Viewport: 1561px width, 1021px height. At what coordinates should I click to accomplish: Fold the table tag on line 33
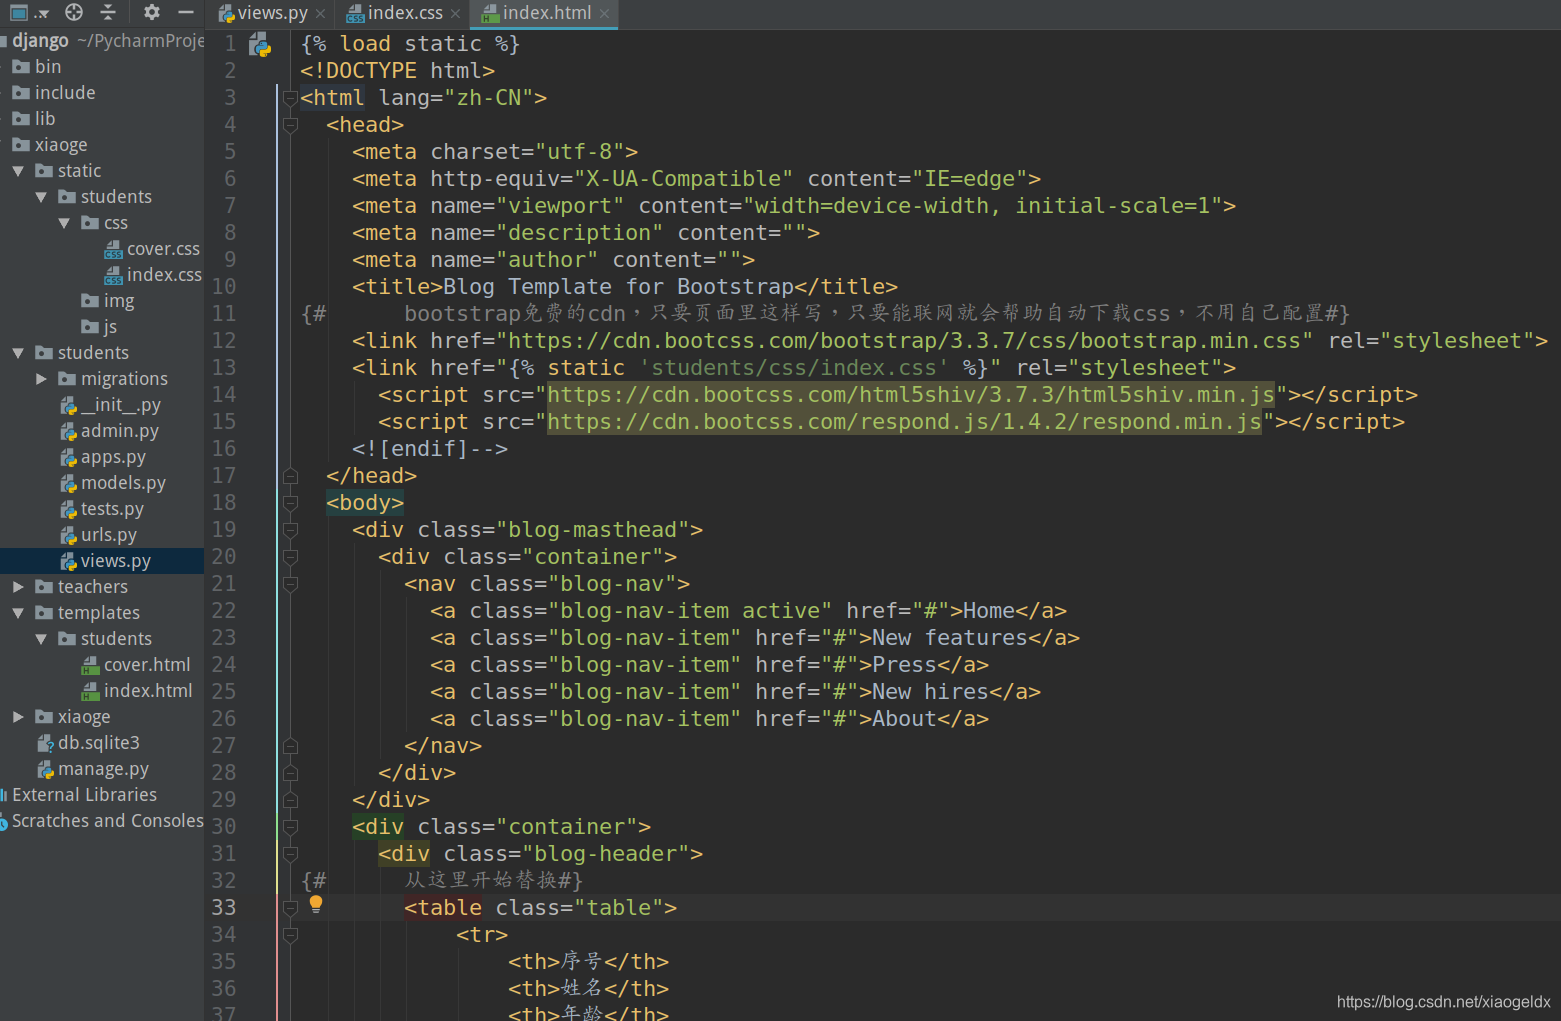[290, 908]
